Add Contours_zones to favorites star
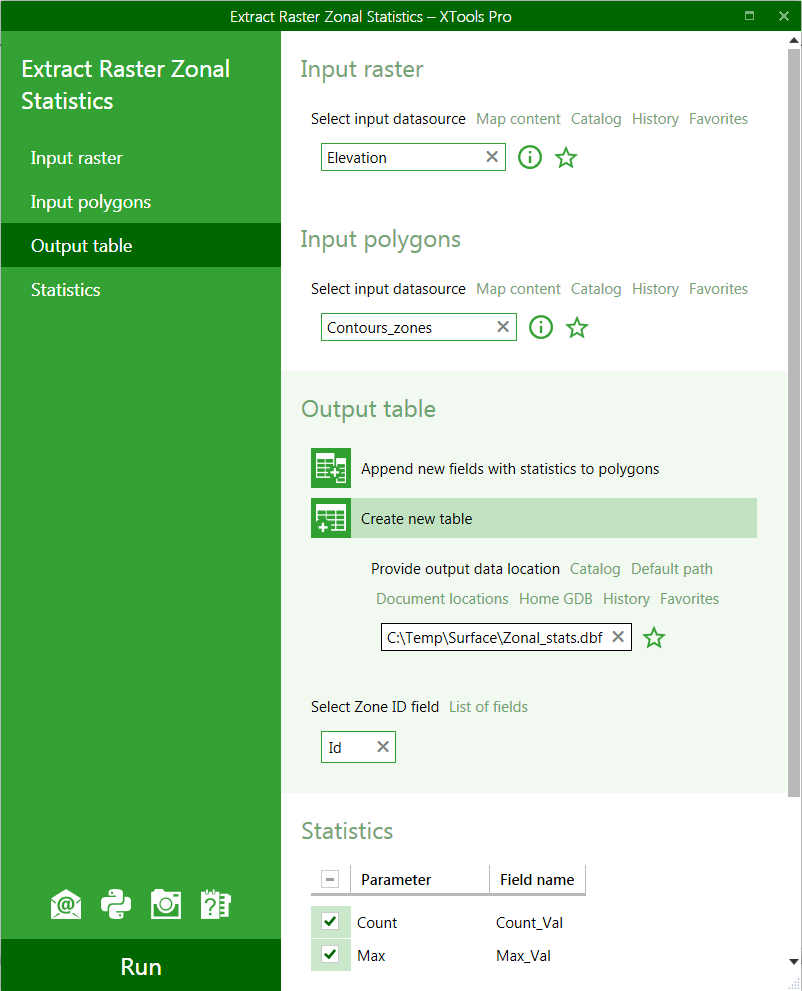 click(576, 327)
